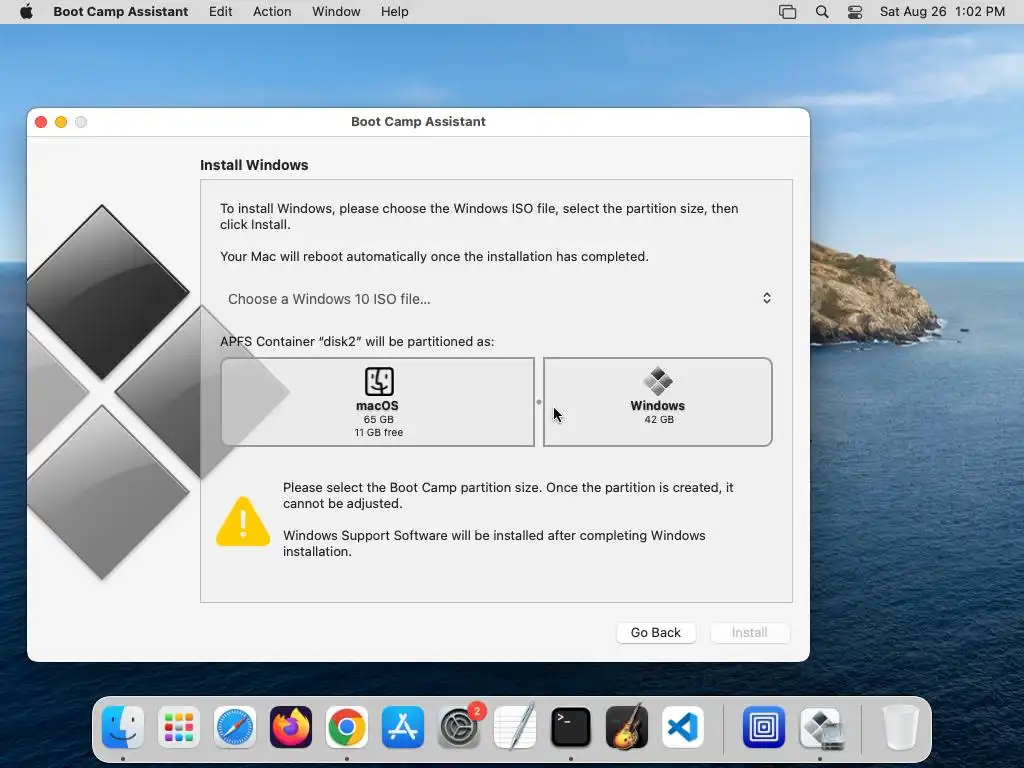Show the date and time panel
The height and width of the screenshot is (768, 1024).
click(942, 12)
